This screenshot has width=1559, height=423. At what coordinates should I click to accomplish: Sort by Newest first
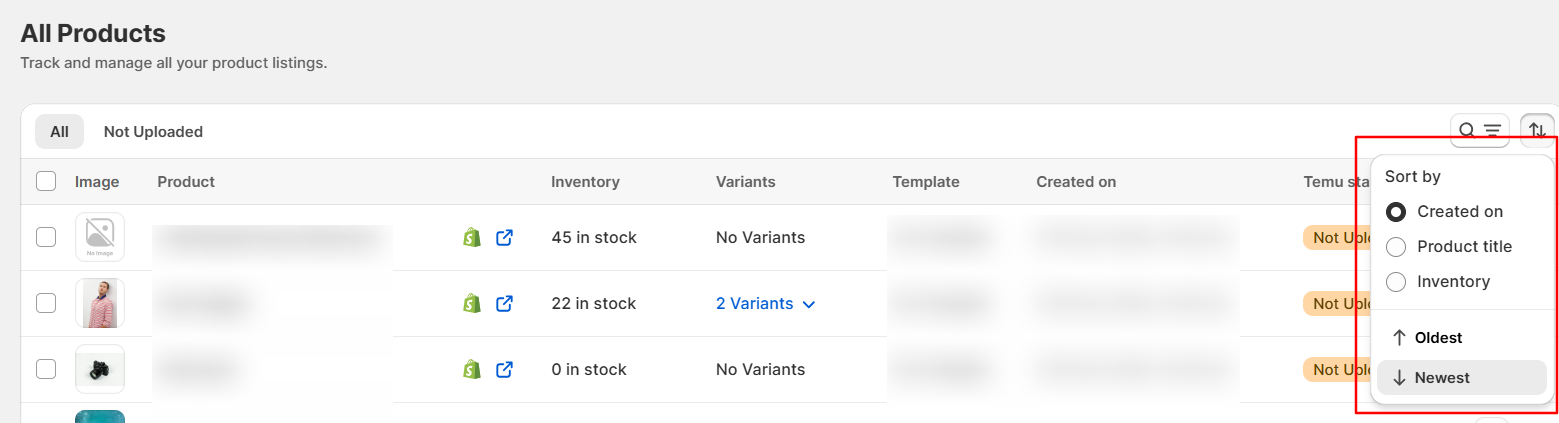1462,378
